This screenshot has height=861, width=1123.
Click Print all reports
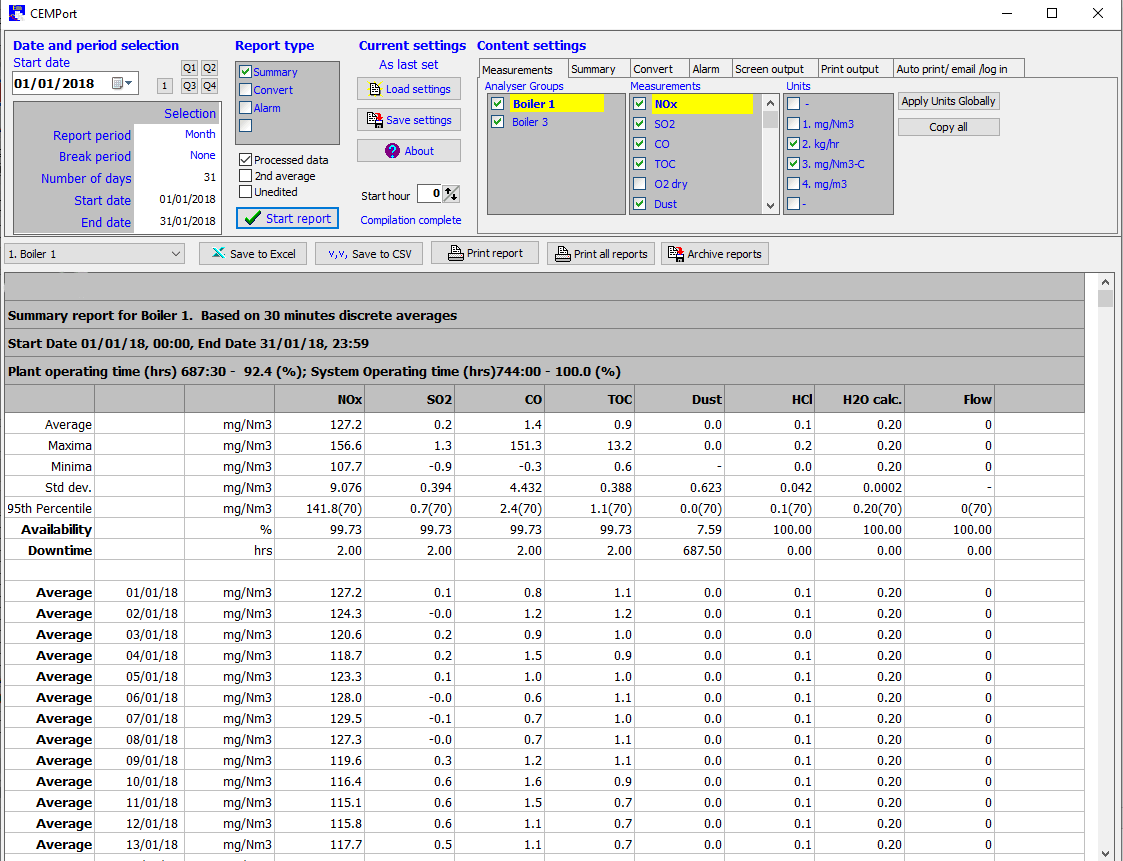[x=602, y=254]
